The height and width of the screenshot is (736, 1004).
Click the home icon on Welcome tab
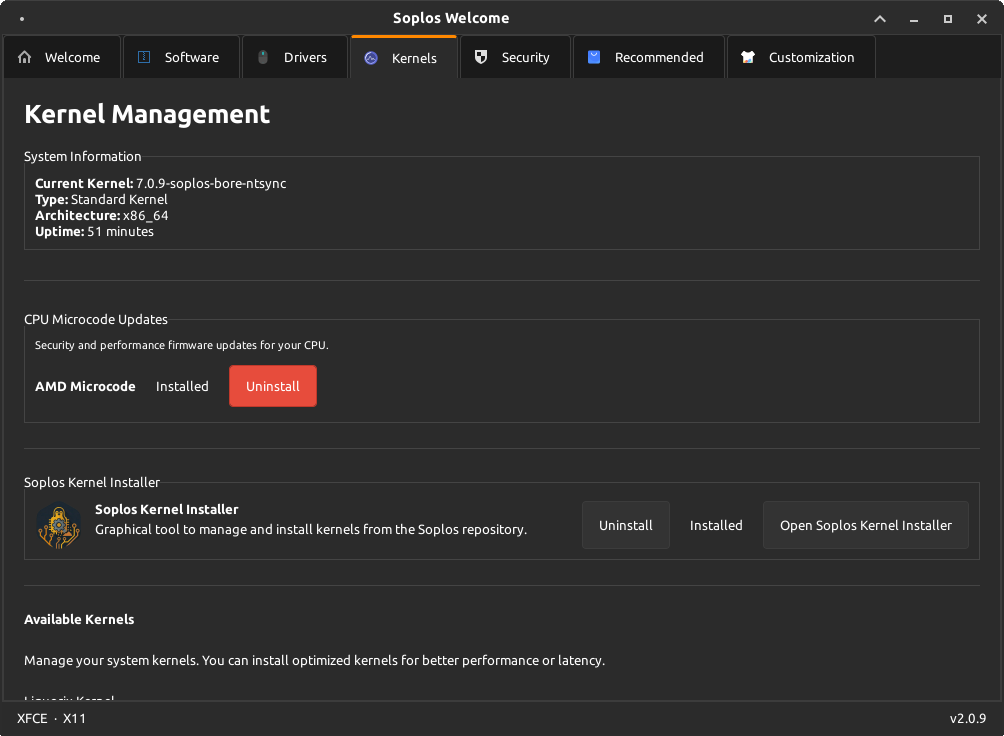tap(24, 57)
